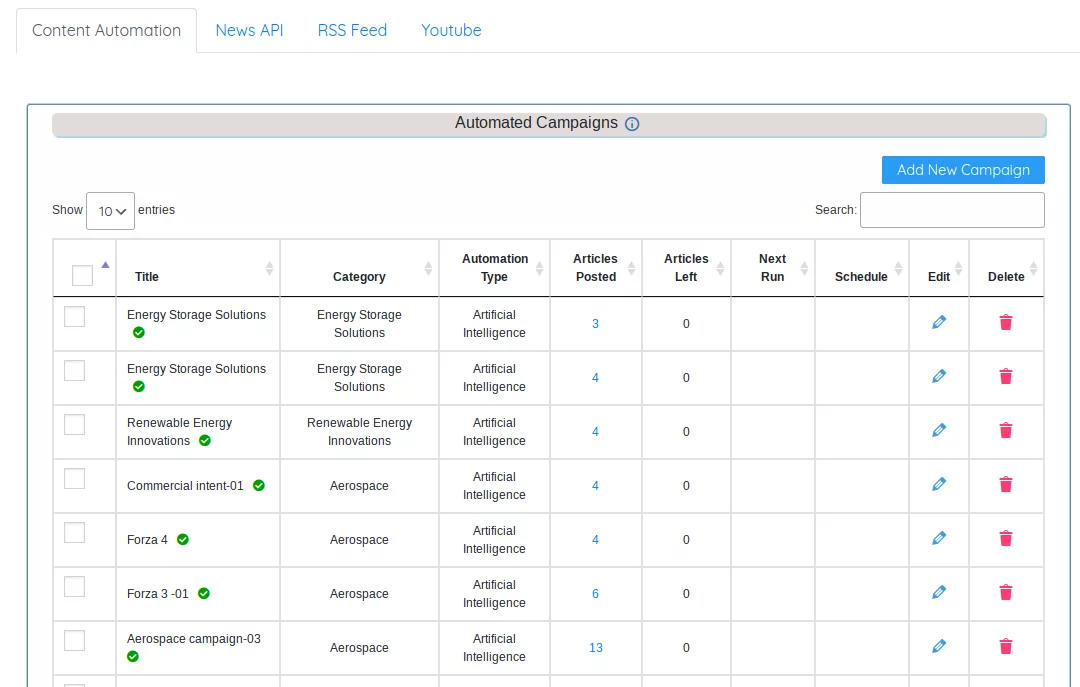Open the 13 articles posted link for Aerospace campaign-03
The height and width of the screenshot is (687, 1080).
[x=596, y=648]
